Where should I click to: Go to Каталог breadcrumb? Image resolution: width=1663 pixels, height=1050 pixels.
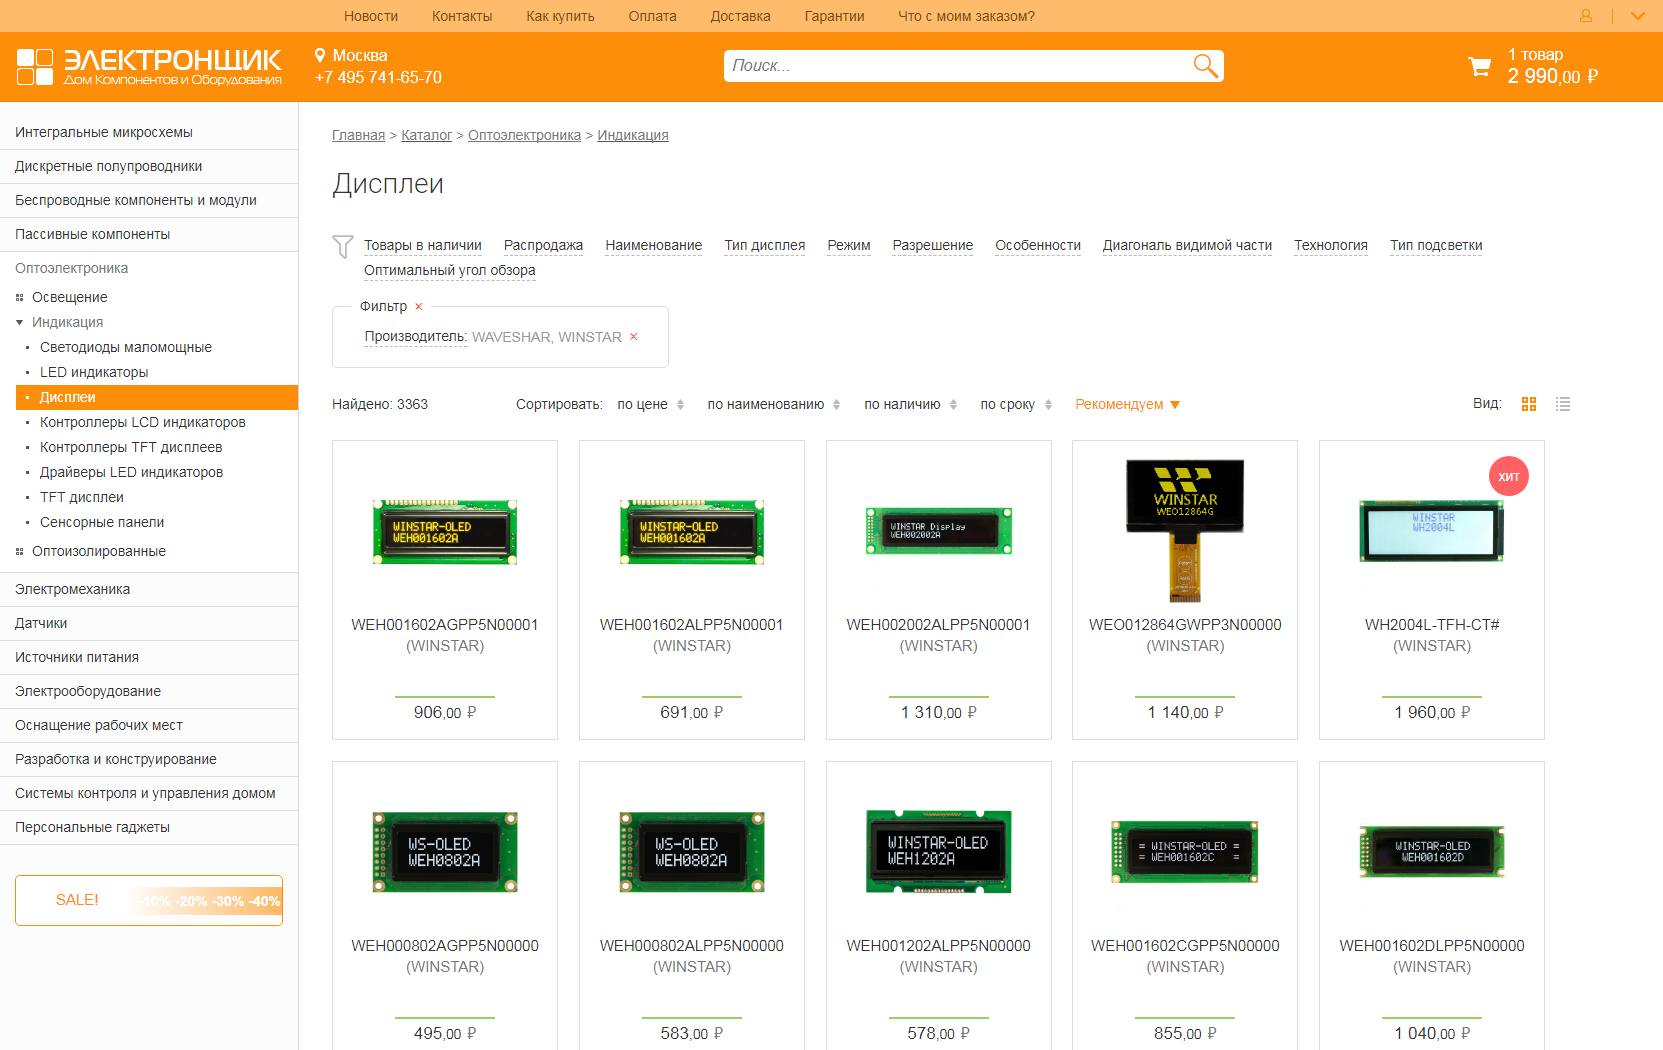[x=426, y=135]
